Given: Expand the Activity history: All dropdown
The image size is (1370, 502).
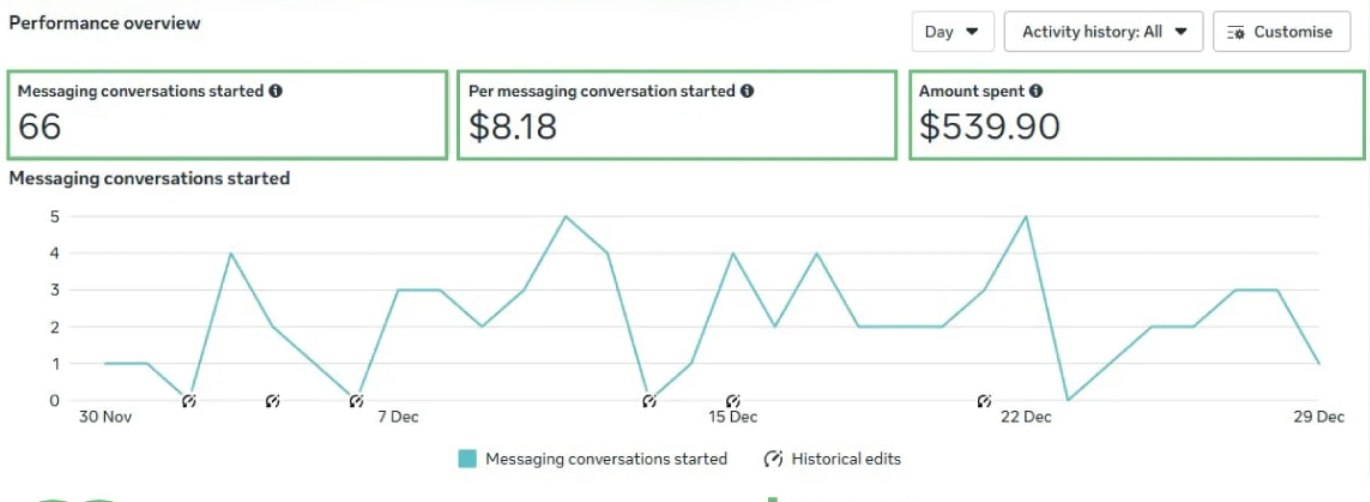Looking at the screenshot, I should (1103, 32).
